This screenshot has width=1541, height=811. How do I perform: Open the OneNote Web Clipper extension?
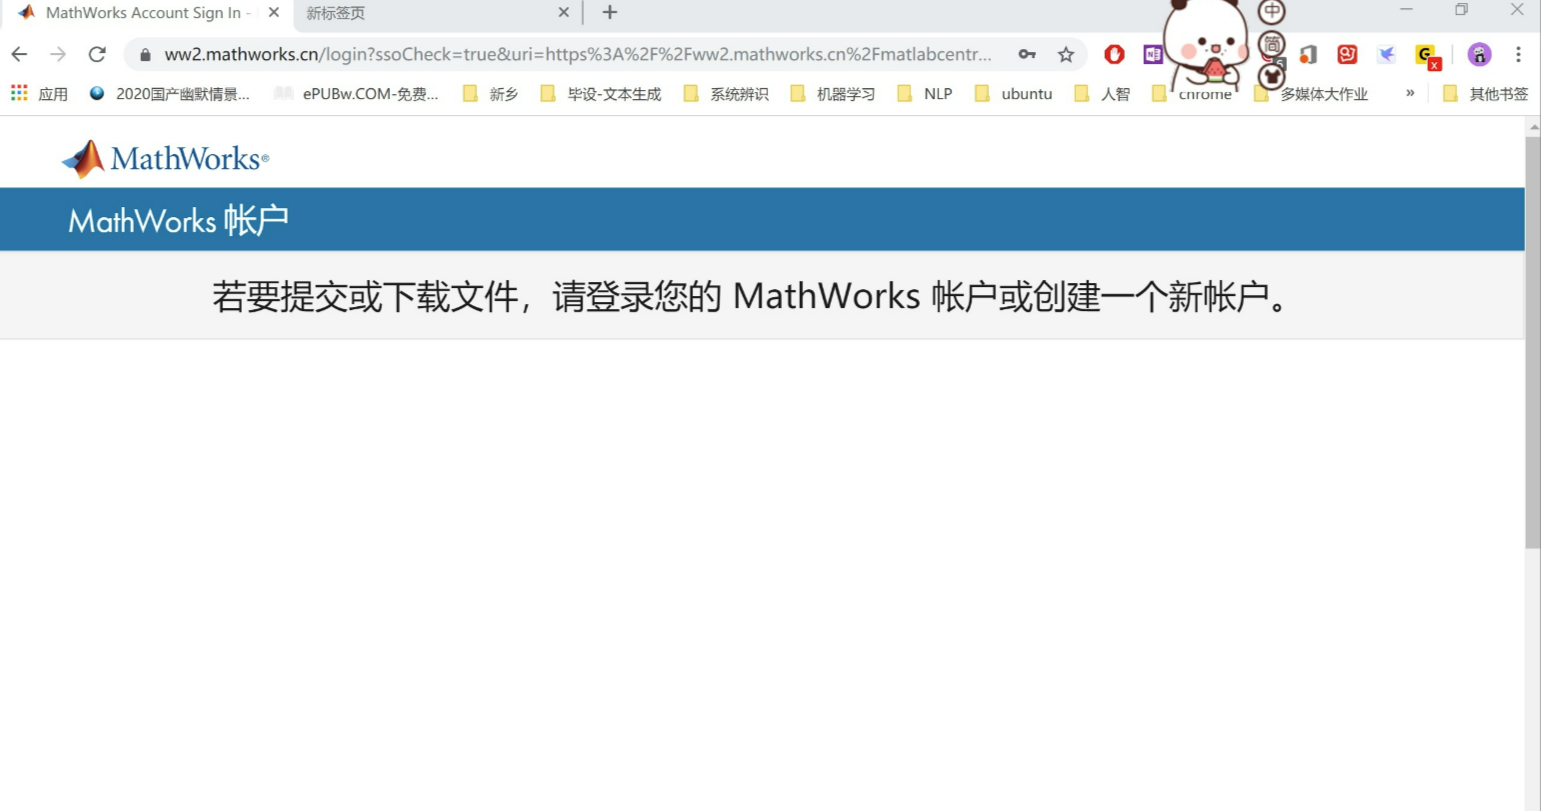click(x=1152, y=54)
